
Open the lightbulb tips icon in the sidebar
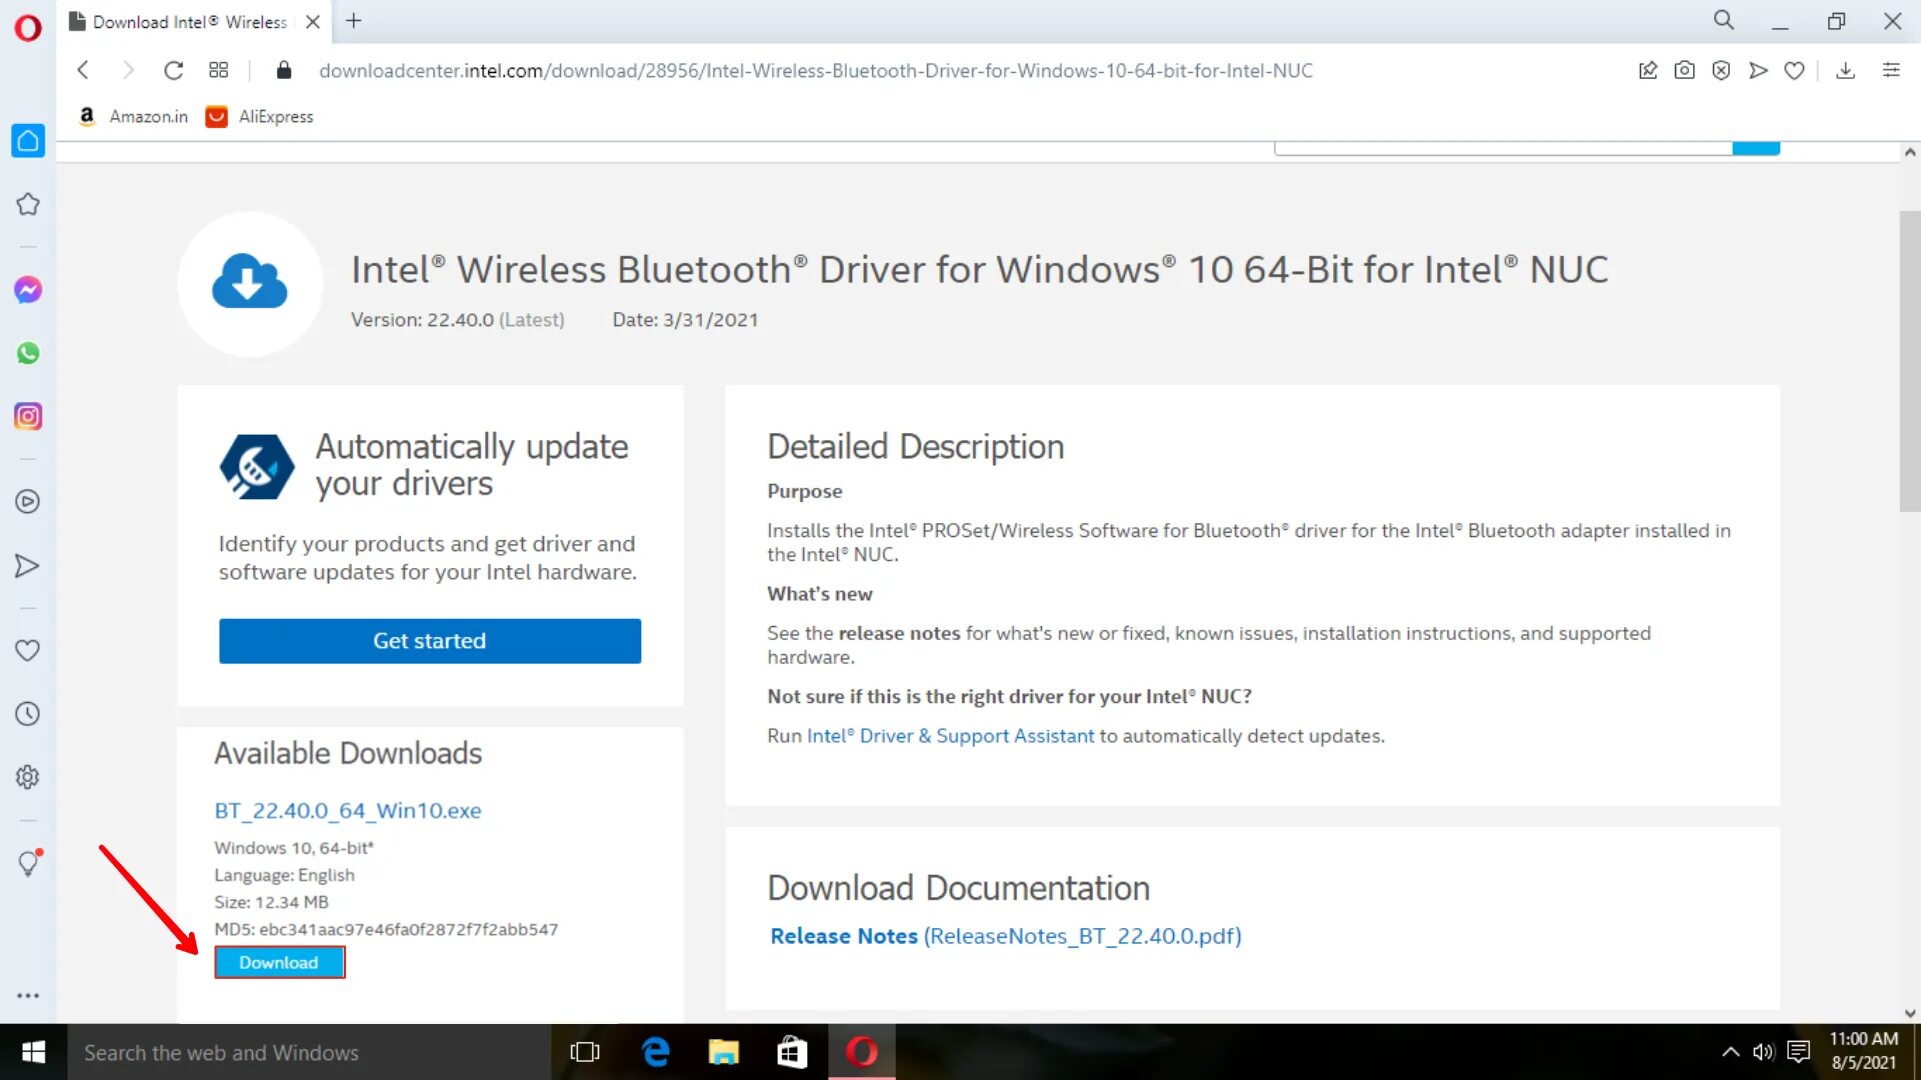[29, 863]
